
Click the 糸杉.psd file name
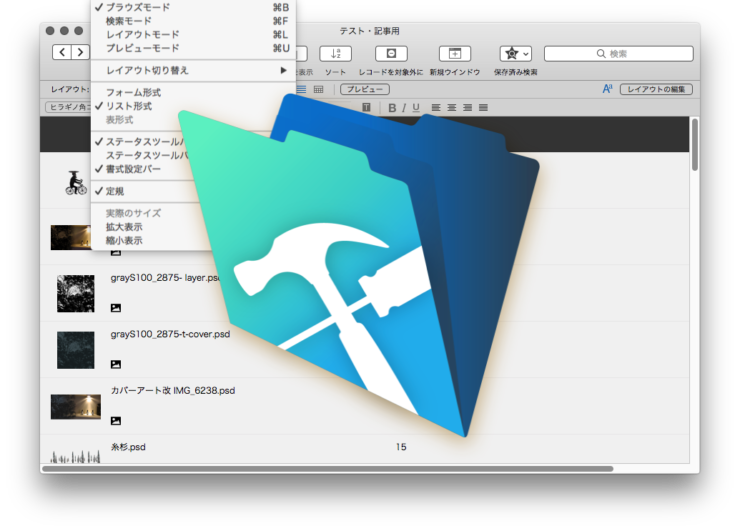(x=128, y=447)
